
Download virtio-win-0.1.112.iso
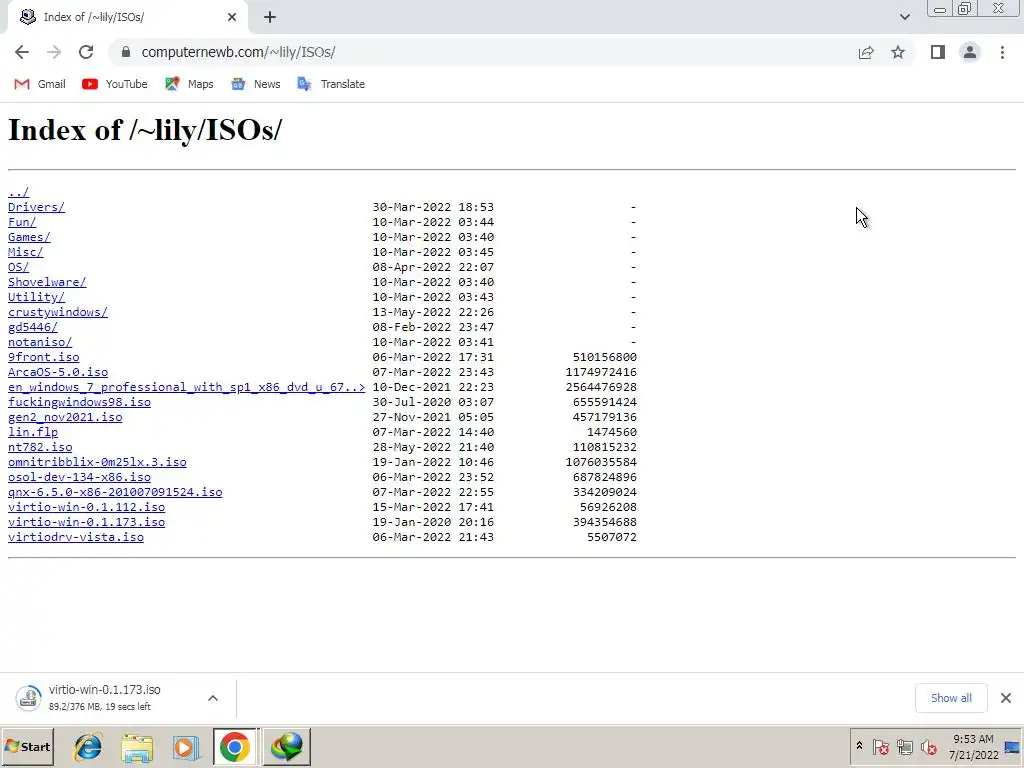tap(86, 507)
